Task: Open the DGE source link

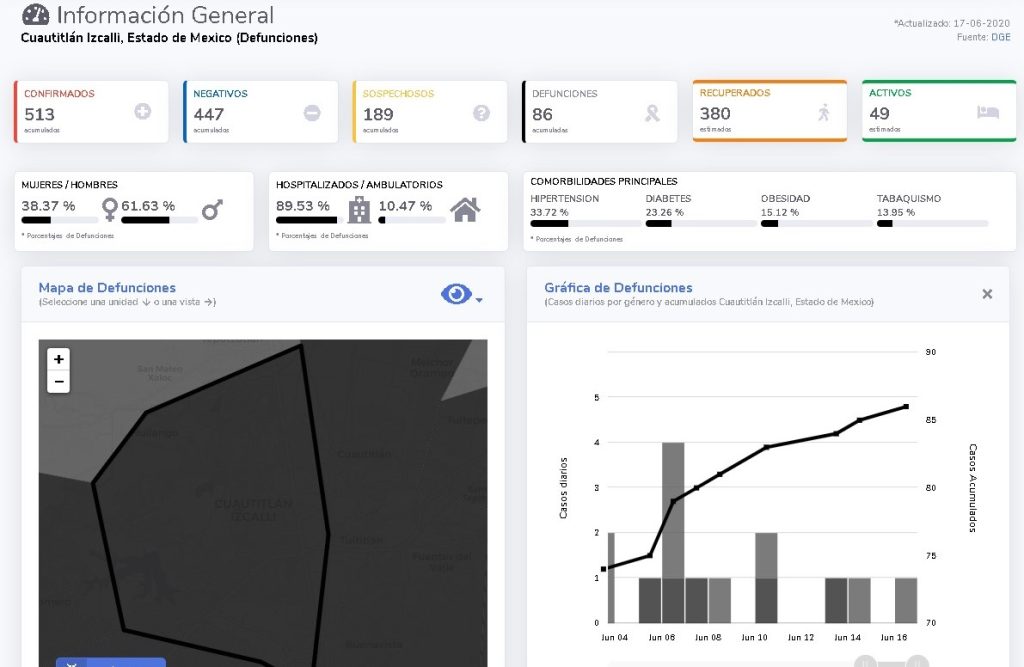Action: coord(1000,37)
